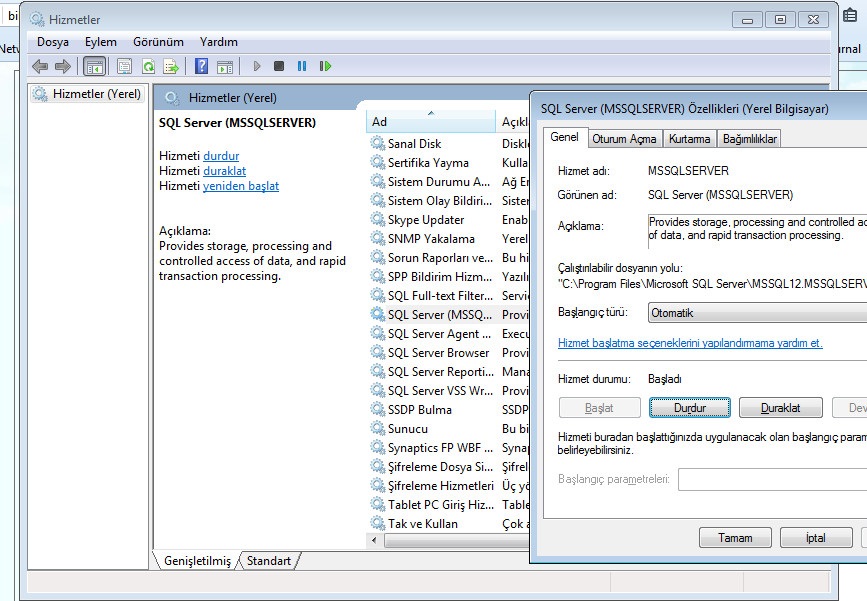Image resolution: width=867 pixels, height=601 pixels.
Task: Select the Hizmetler (Yerel) tree node
Action: (x=86, y=94)
